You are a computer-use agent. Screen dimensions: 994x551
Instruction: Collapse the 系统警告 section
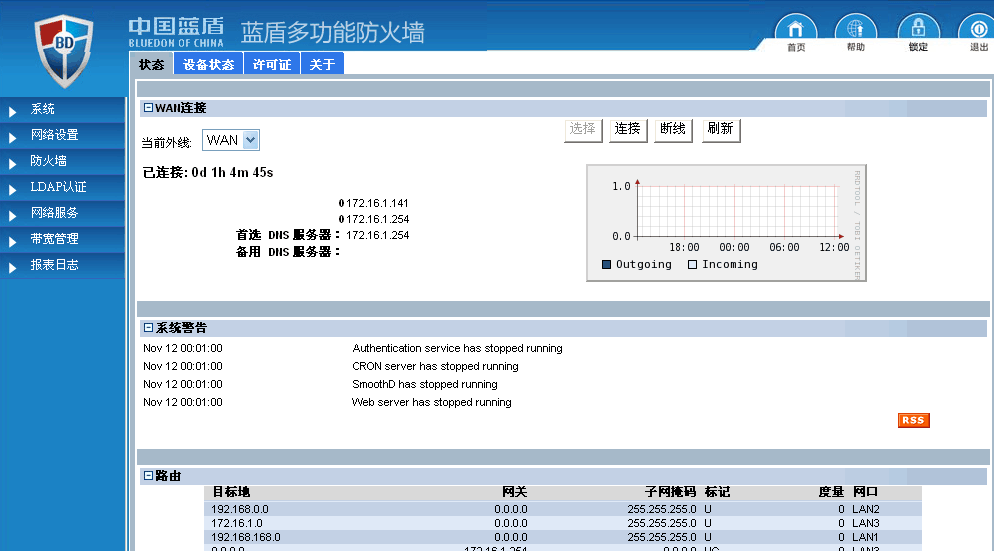[148, 328]
